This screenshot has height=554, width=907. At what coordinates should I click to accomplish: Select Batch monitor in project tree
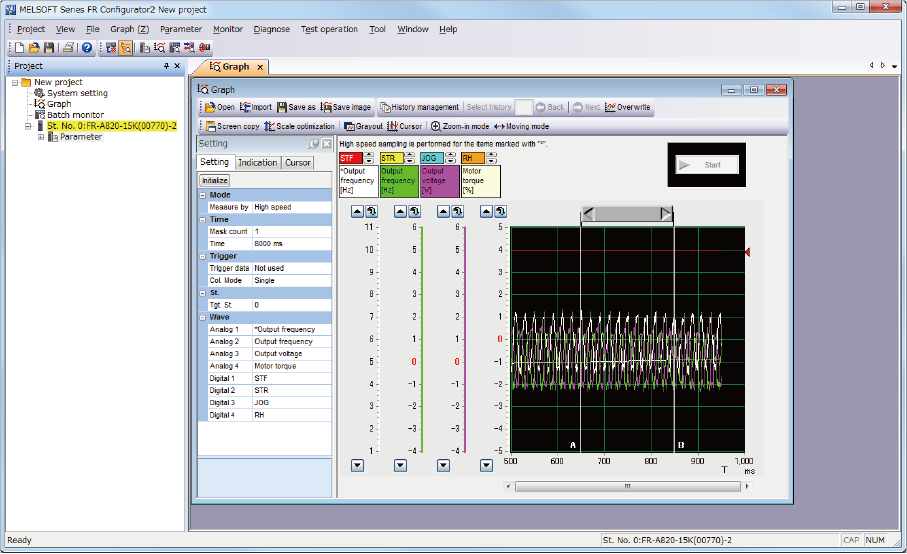coord(75,115)
